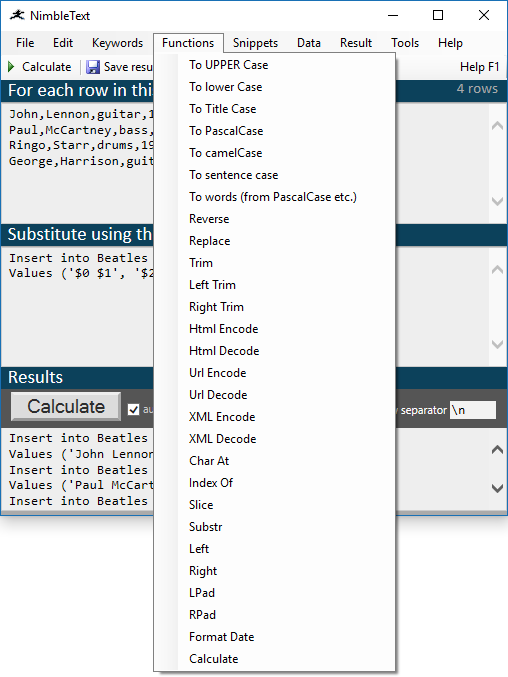508x677 pixels.
Task: Close the Functions menu by clicking its header
Action: click(188, 43)
